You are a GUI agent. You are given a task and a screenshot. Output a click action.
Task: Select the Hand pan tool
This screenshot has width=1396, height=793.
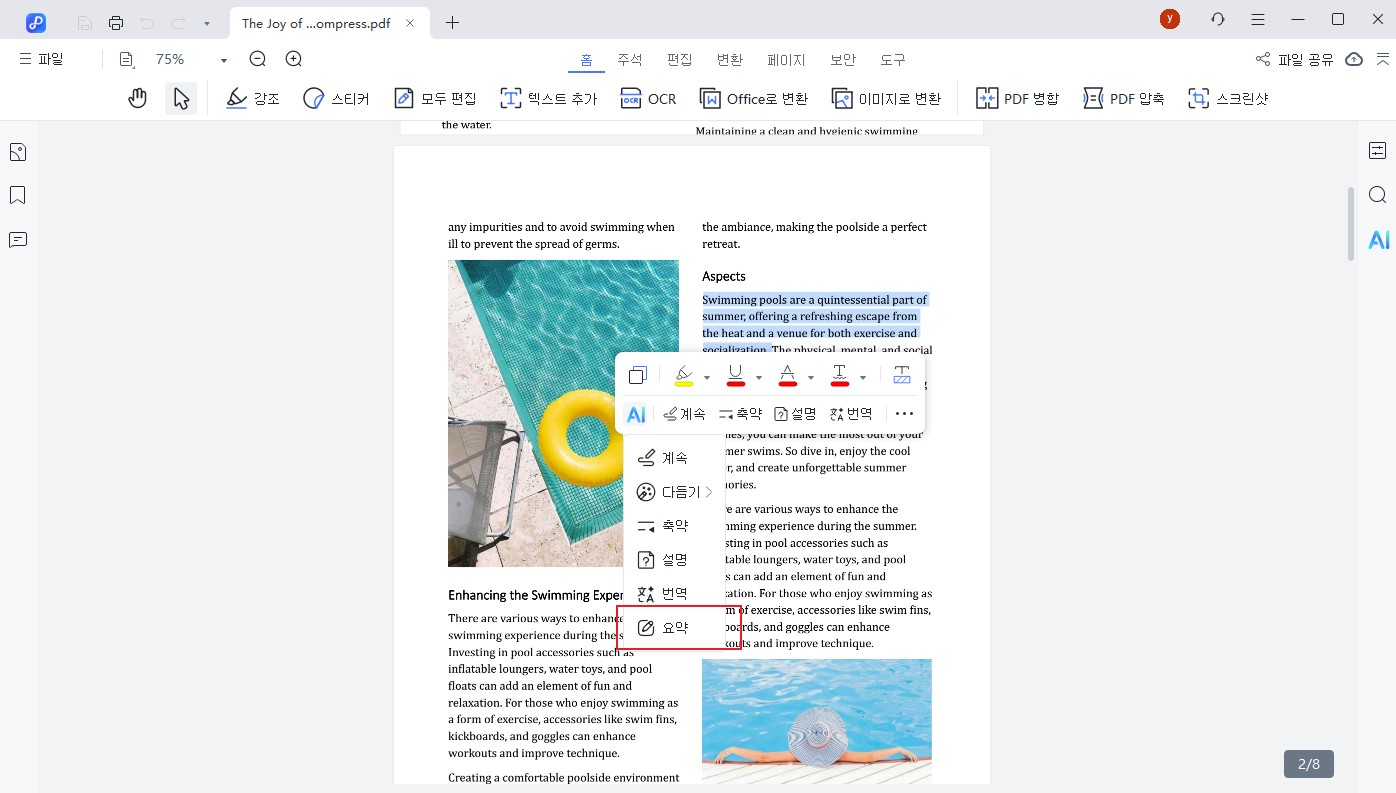coord(138,98)
